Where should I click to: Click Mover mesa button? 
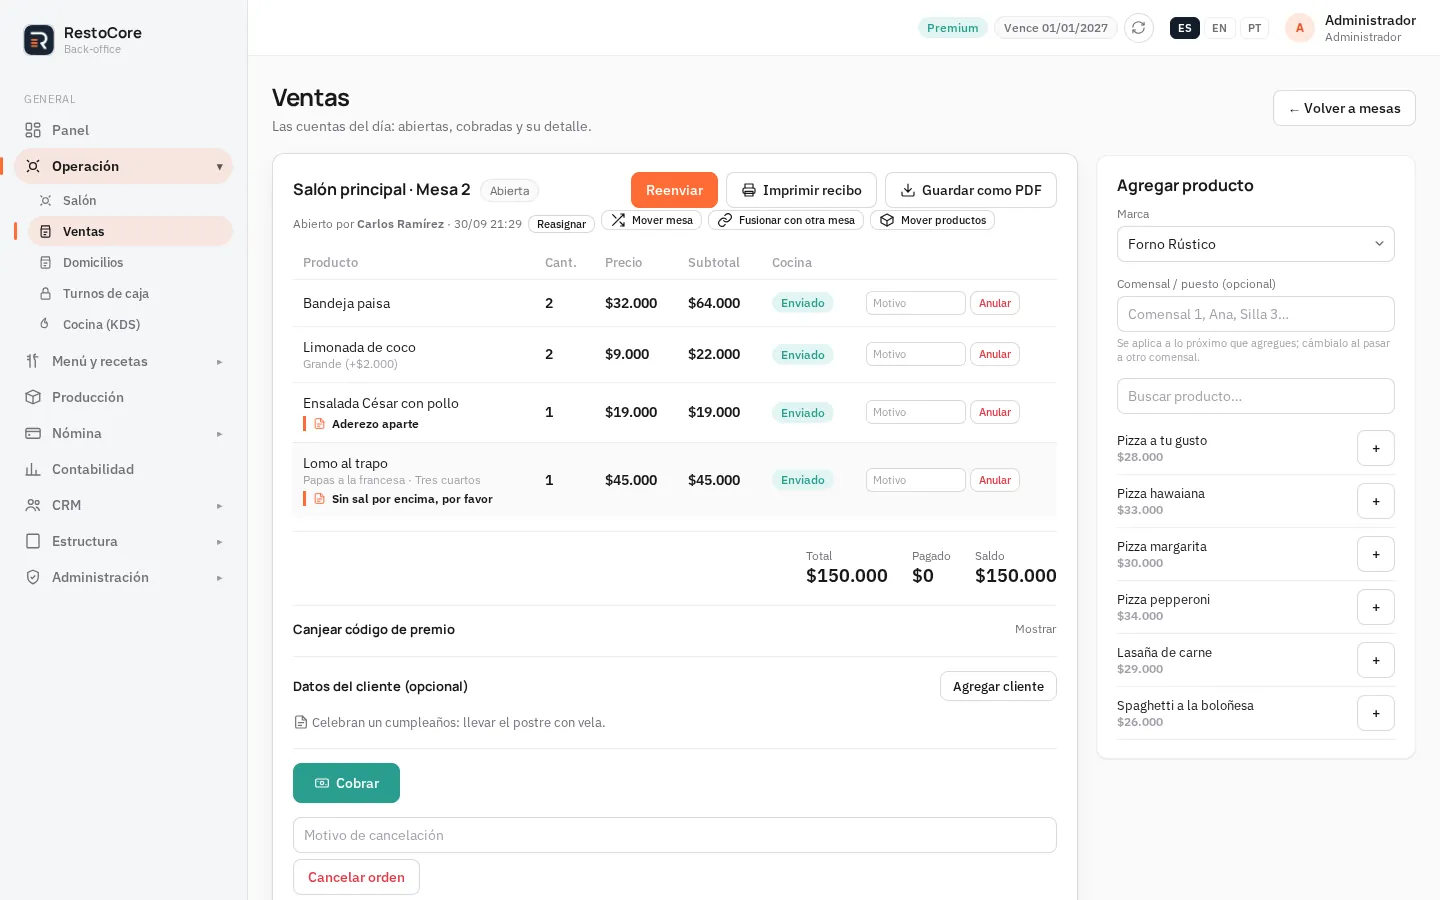pos(652,220)
